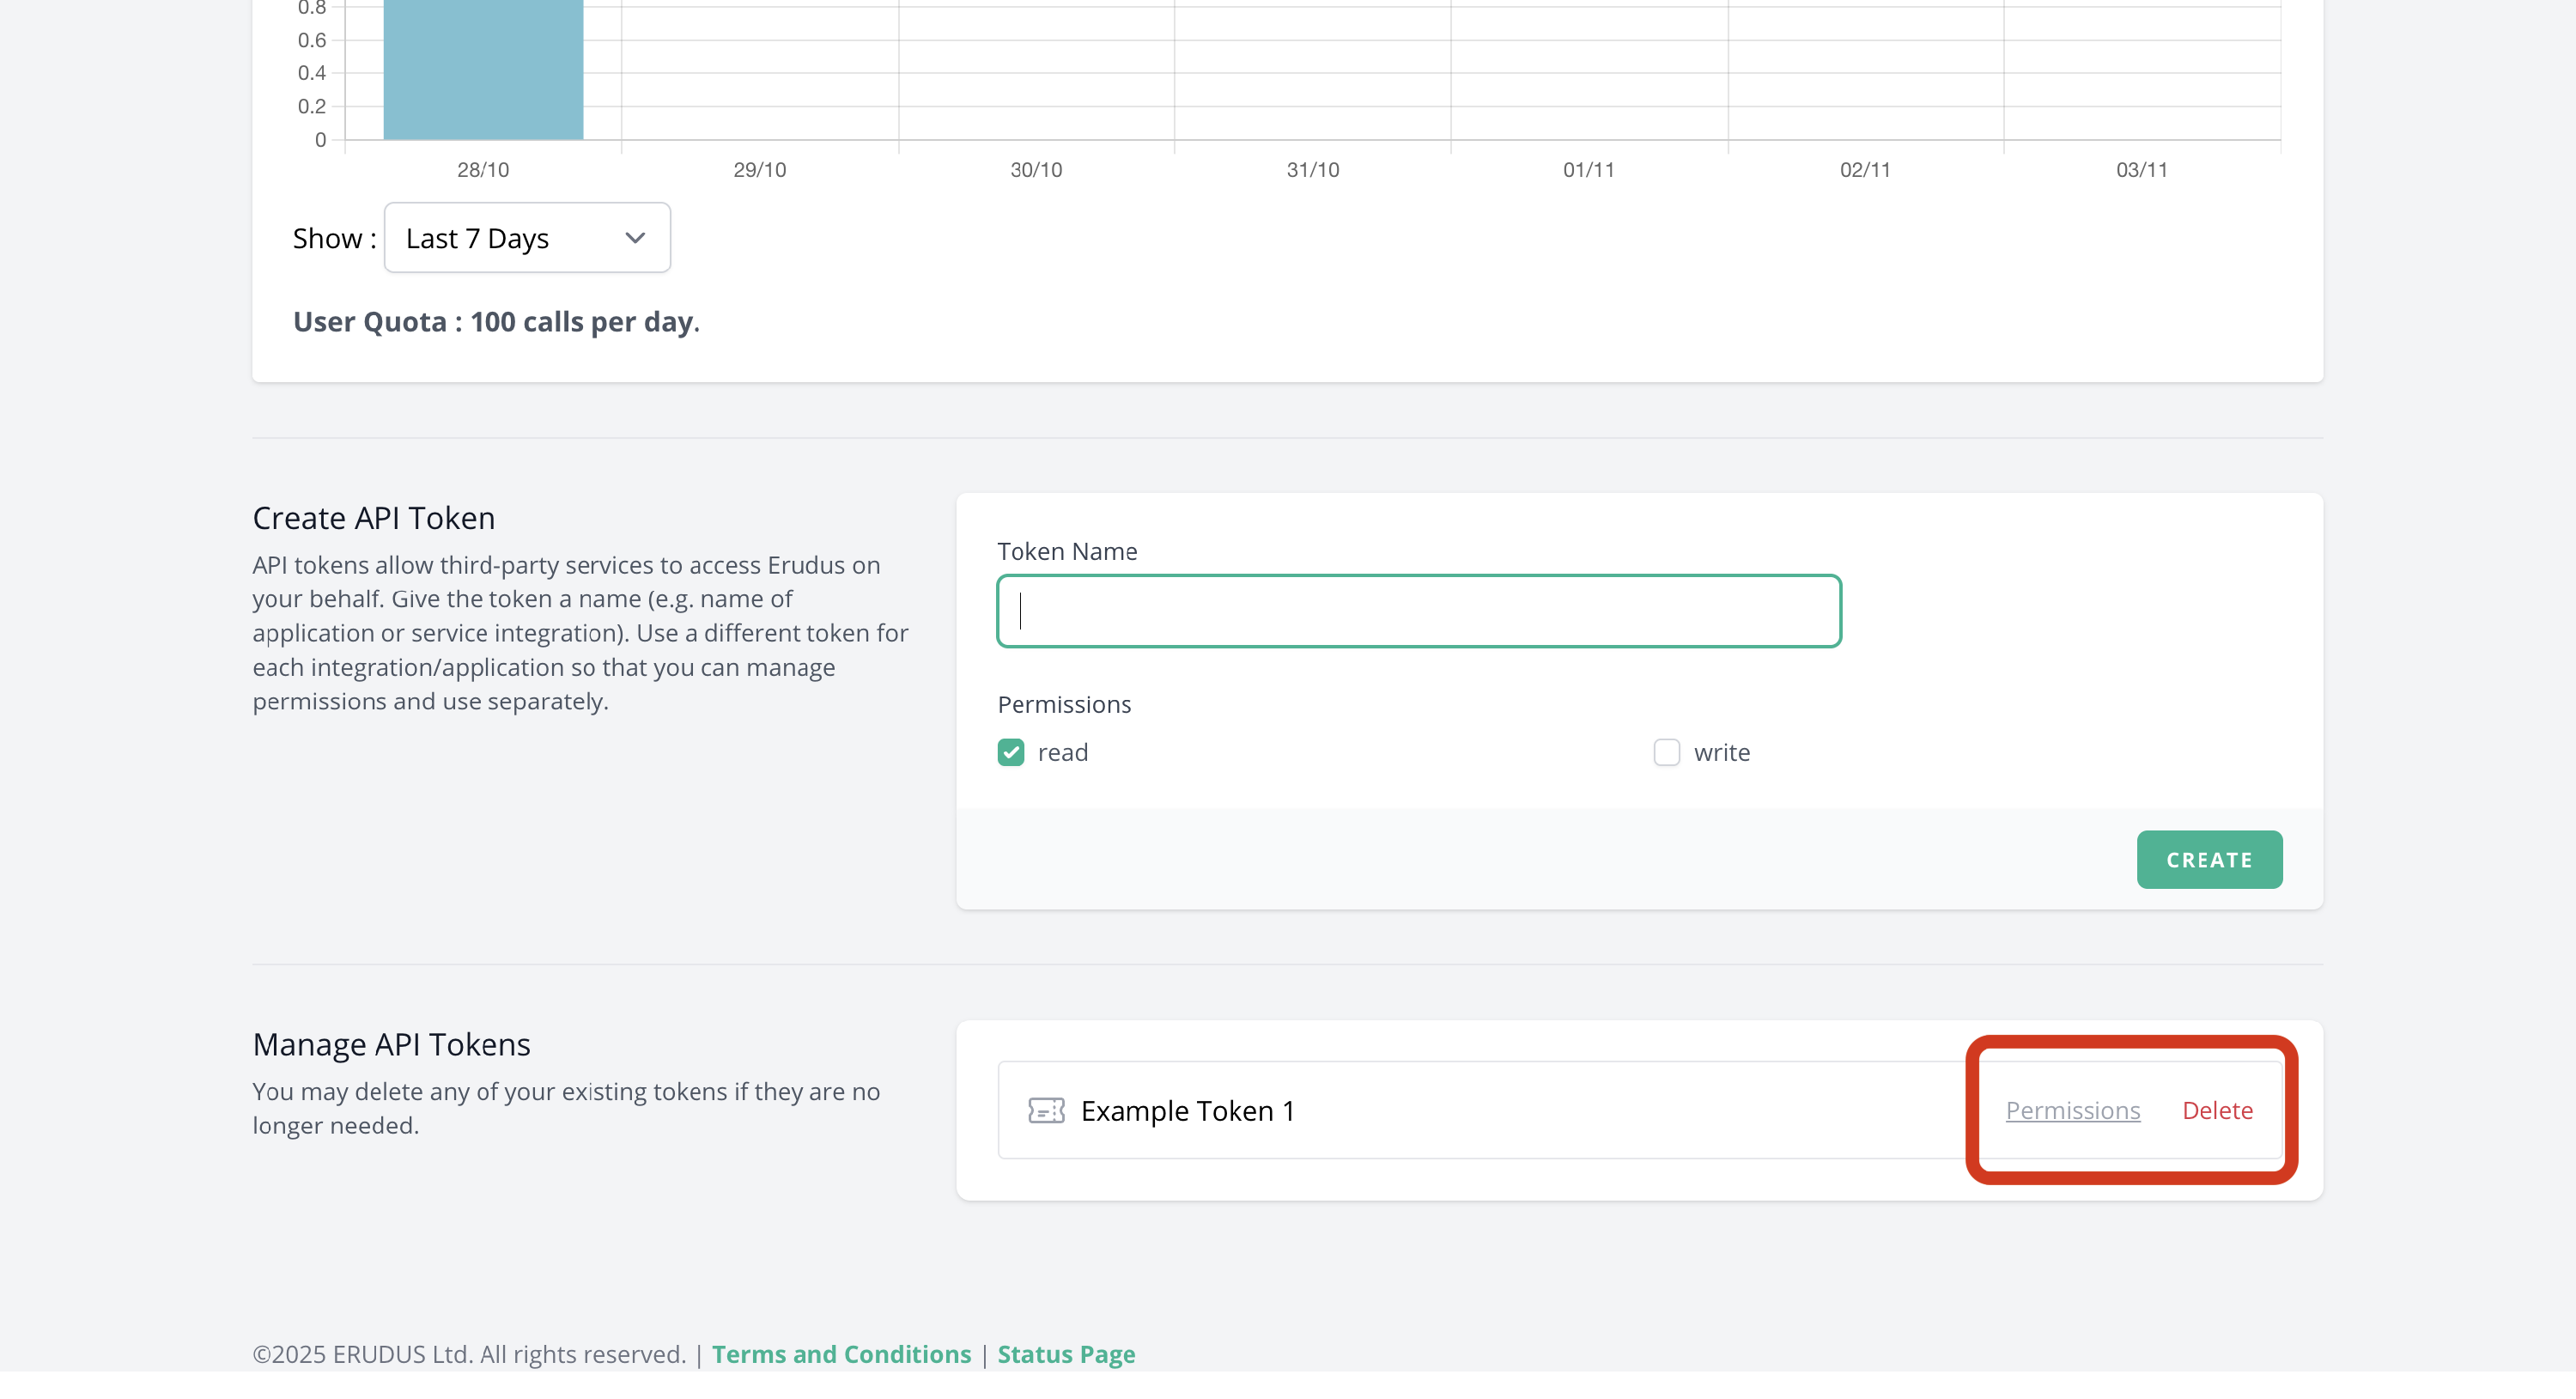
Task: Click the 29/10 axis date label
Action: (759, 170)
